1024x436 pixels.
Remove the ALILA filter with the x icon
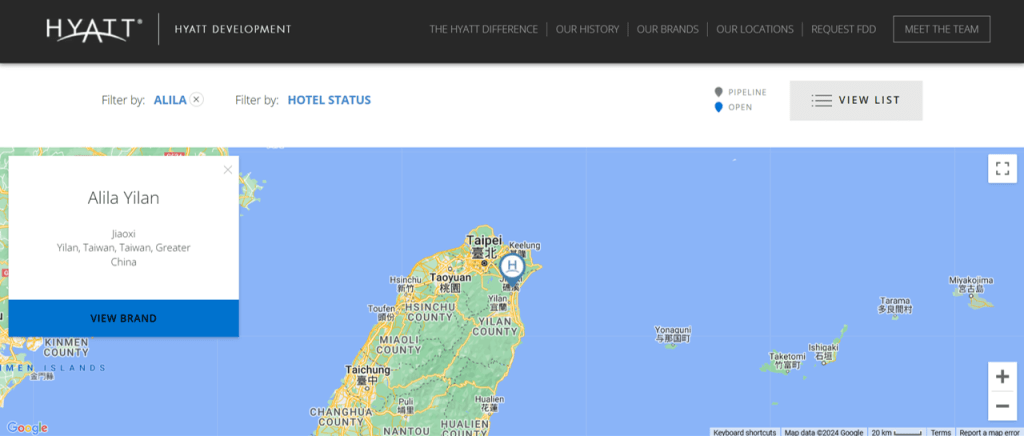197,99
